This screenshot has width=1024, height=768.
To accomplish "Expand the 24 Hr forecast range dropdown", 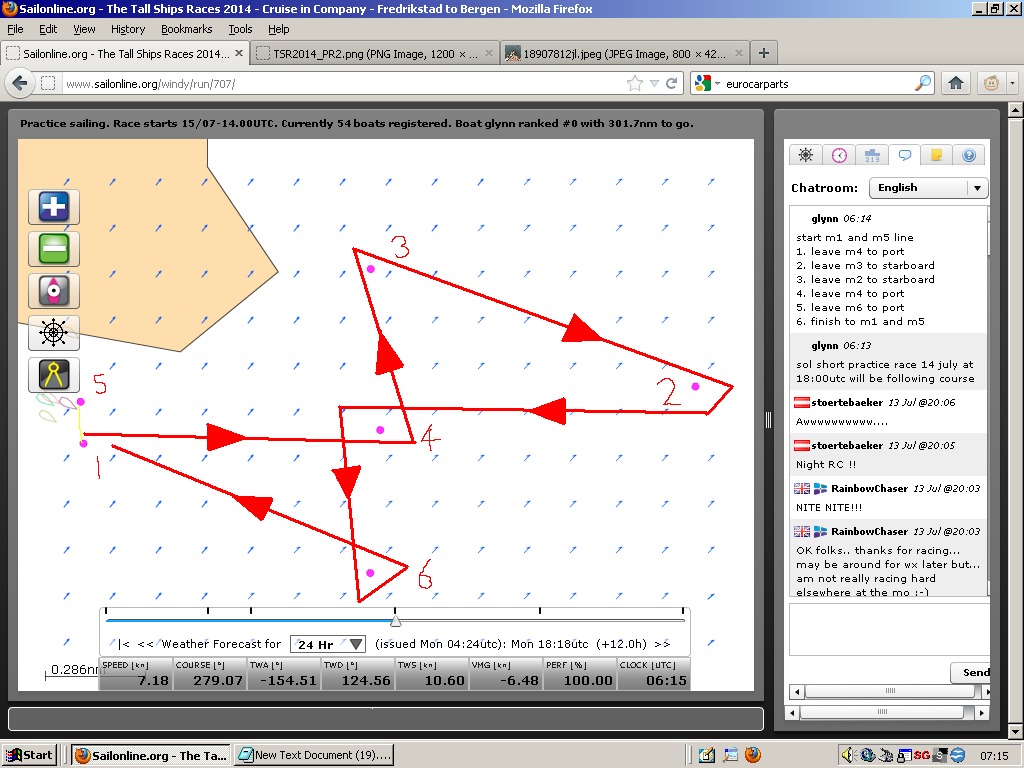I will (x=328, y=644).
